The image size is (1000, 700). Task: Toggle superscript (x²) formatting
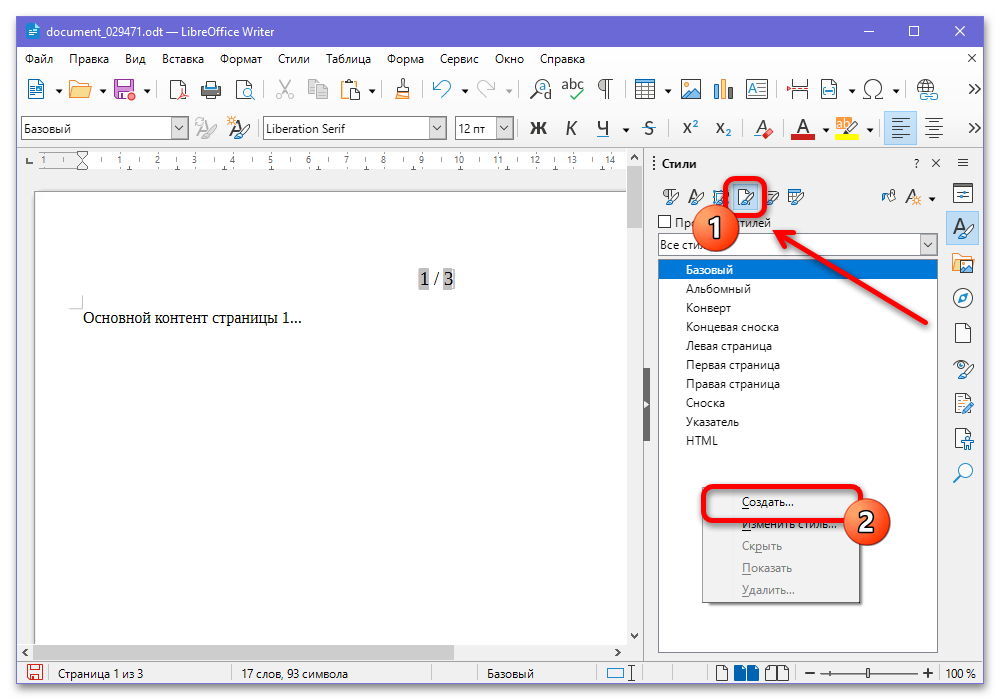pyautogui.click(x=690, y=129)
